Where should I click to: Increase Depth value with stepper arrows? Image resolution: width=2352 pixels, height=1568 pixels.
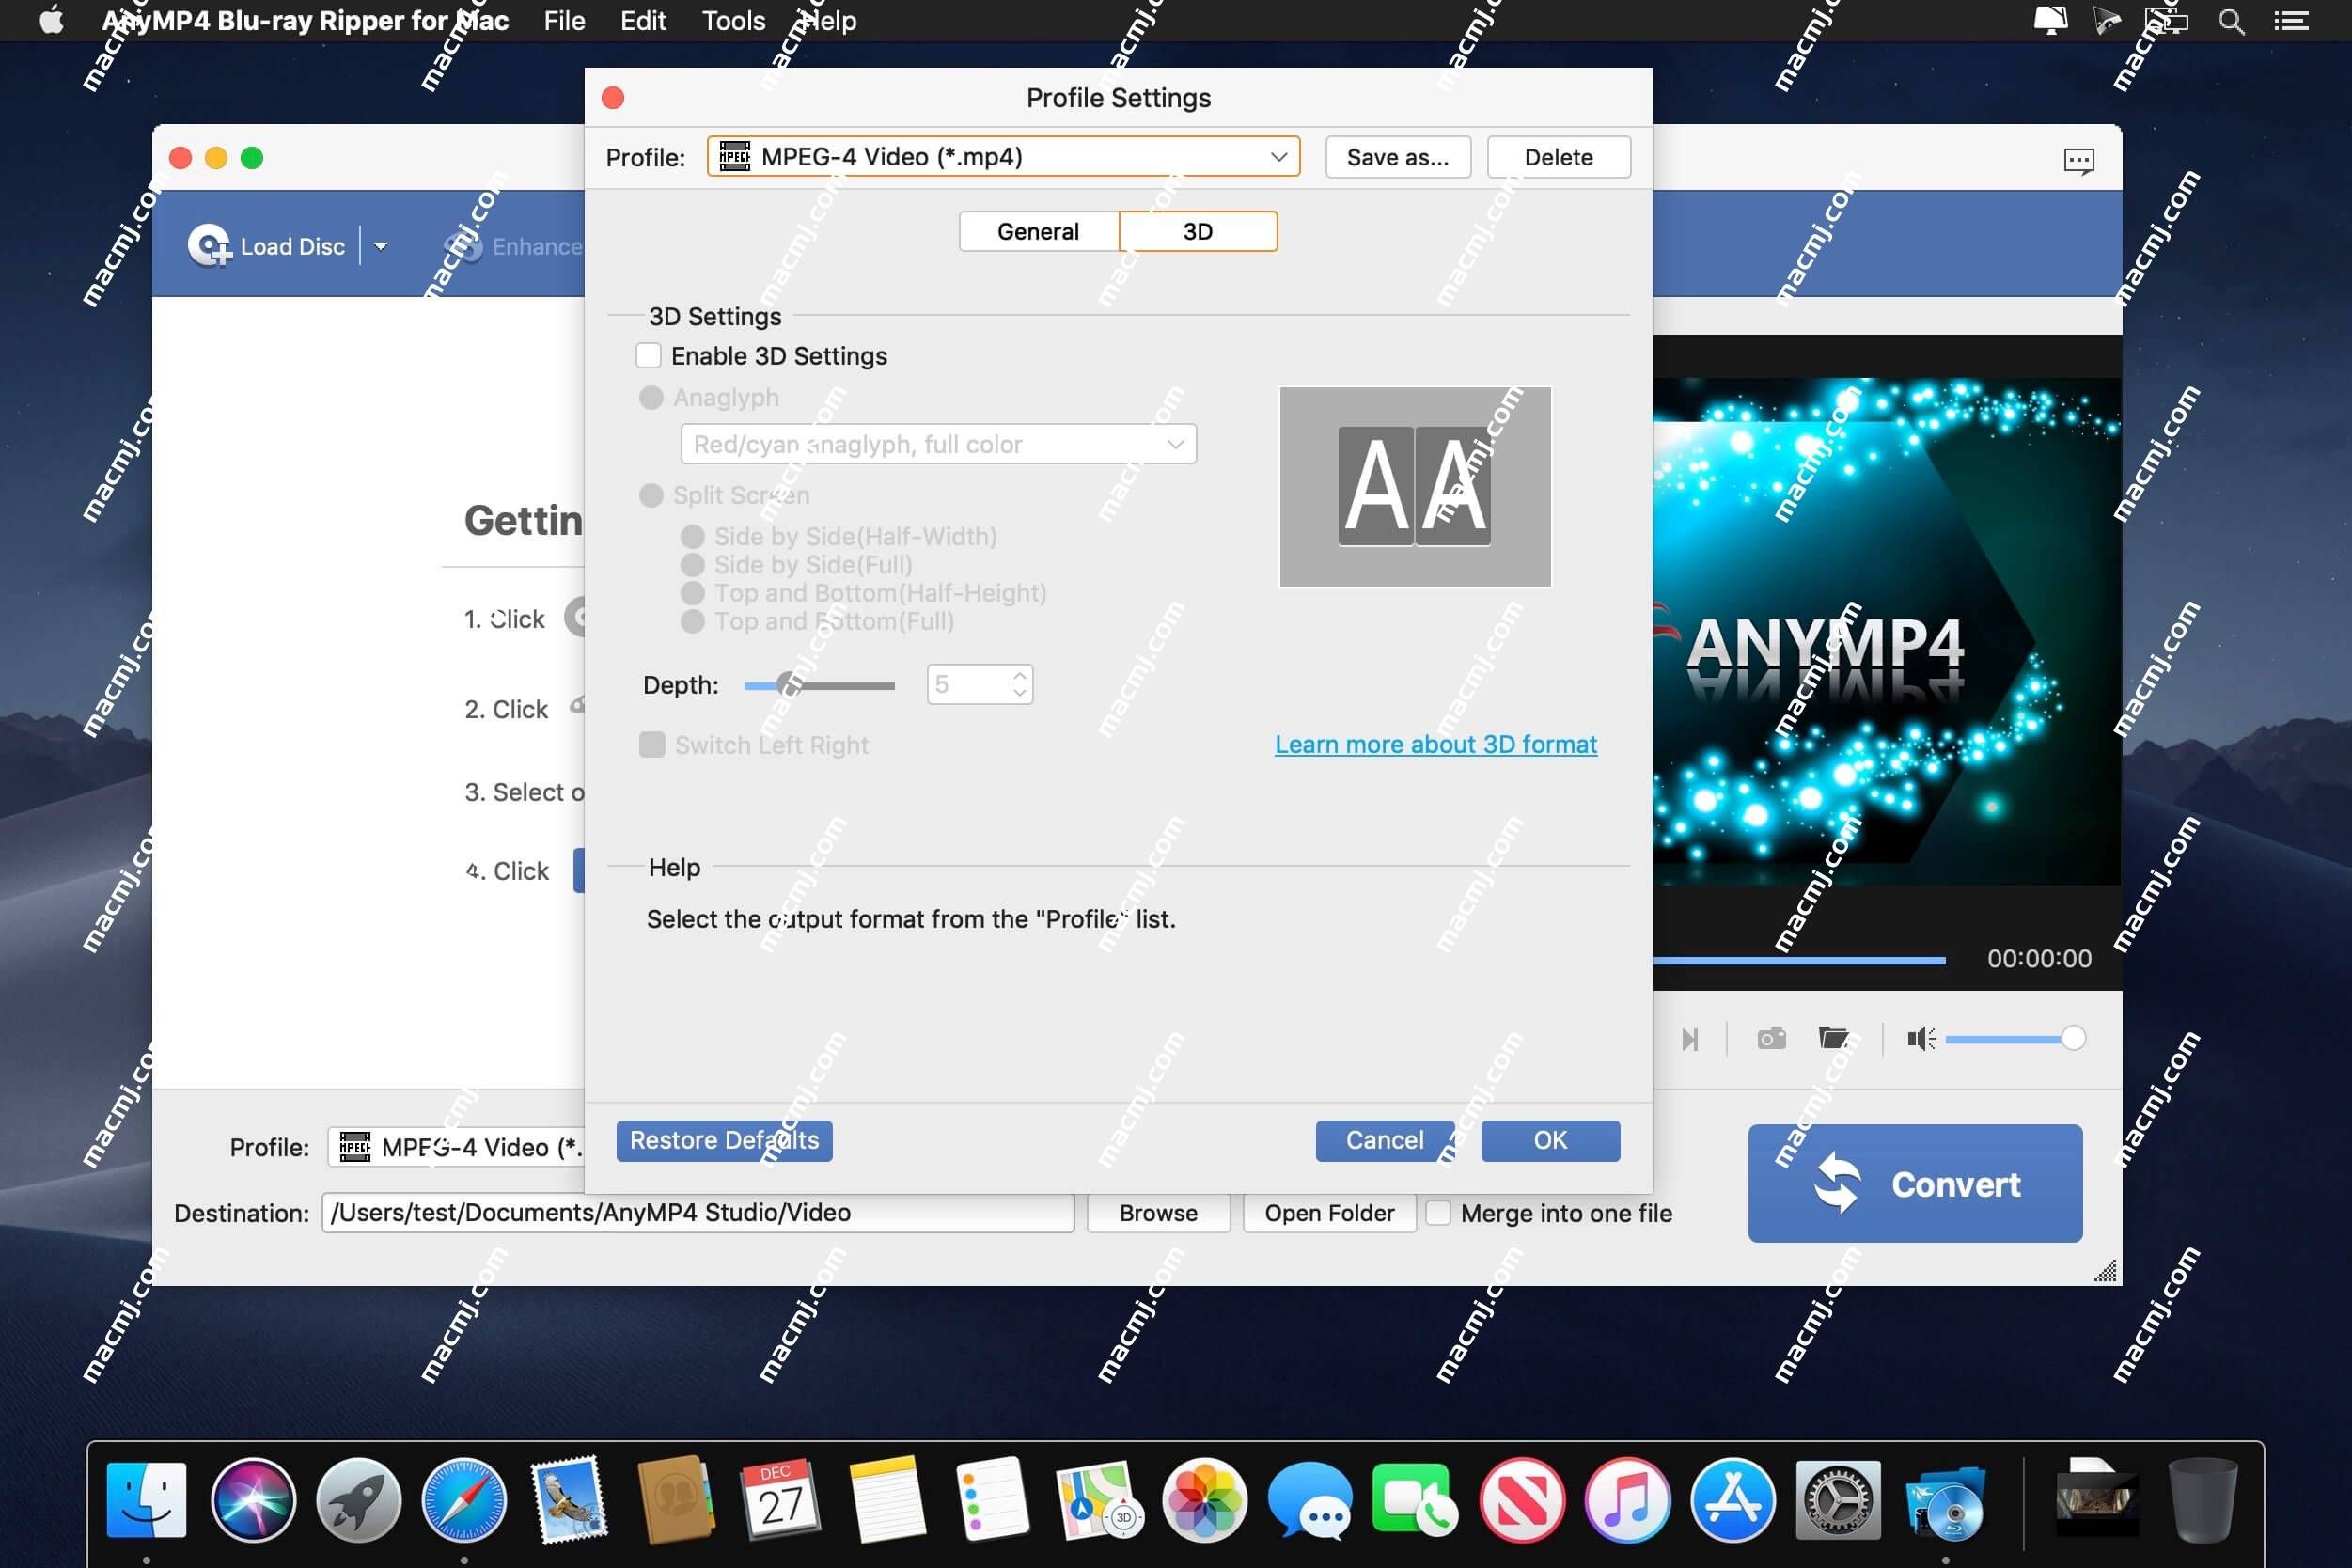(x=1019, y=675)
